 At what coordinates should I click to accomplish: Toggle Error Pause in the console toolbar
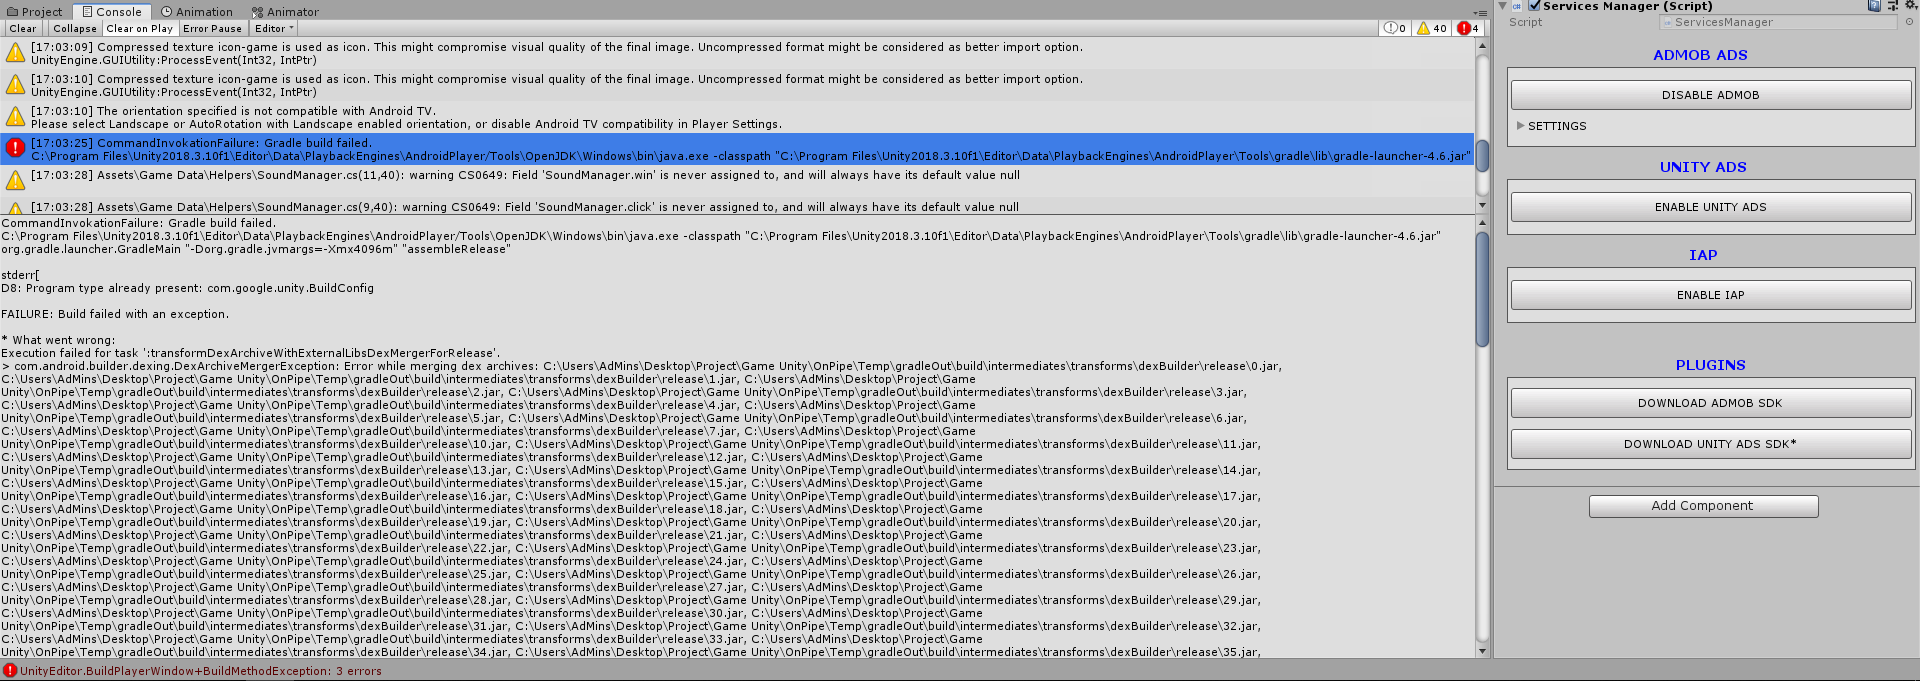pyautogui.click(x=212, y=29)
